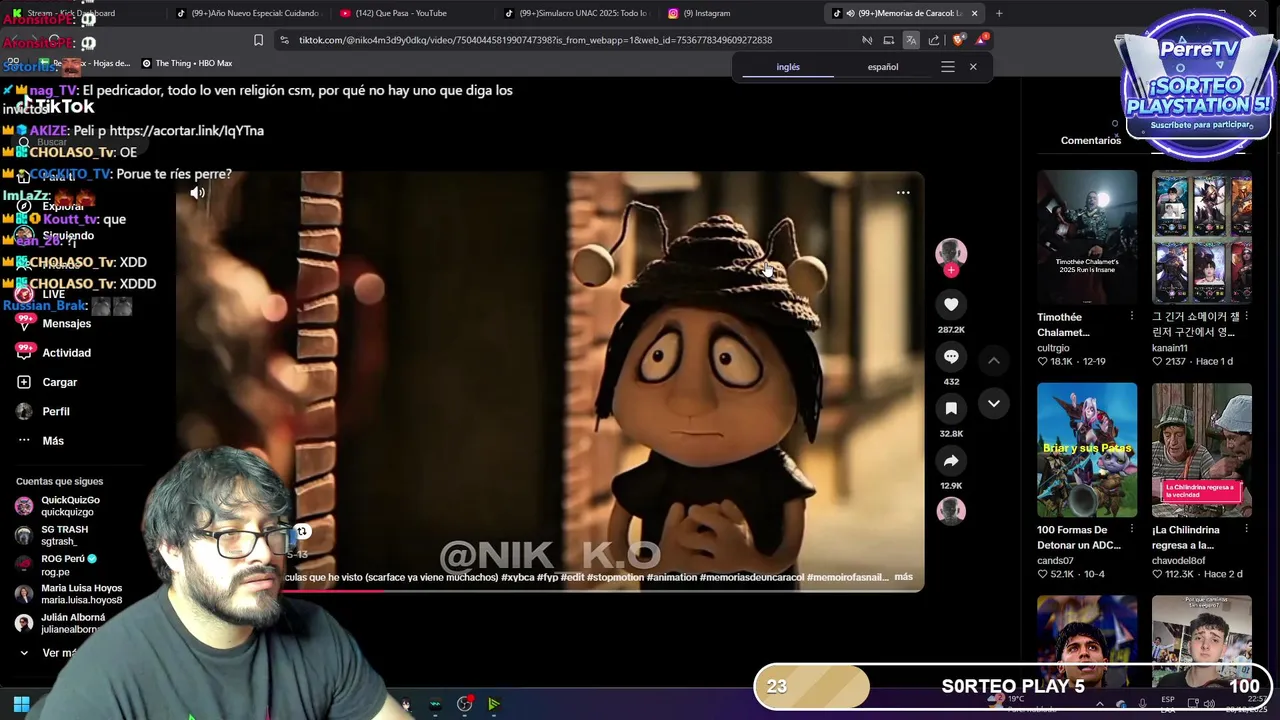Image resolution: width=1280 pixels, height=720 pixels.
Task: Open a new browser tab
Action: pos(999,13)
